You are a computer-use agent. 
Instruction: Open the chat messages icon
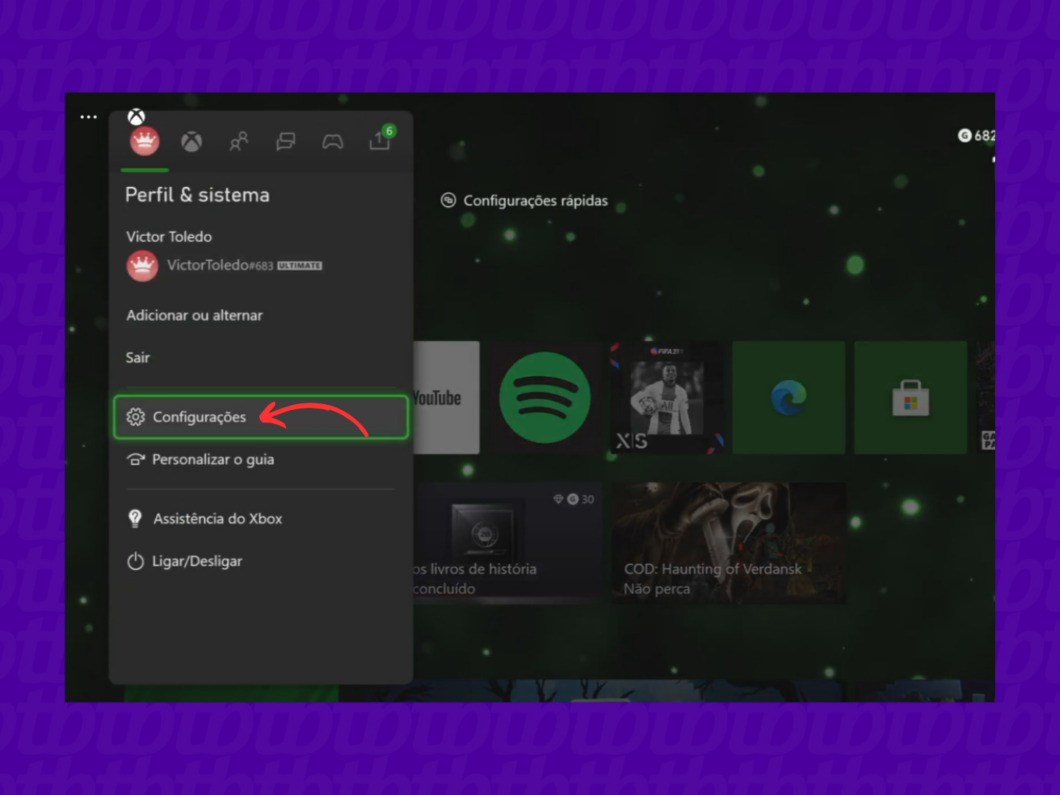click(285, 141)
